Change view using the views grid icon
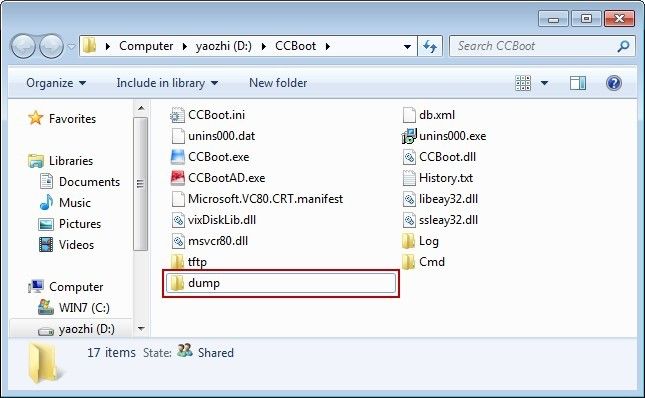 pos(523,83)
